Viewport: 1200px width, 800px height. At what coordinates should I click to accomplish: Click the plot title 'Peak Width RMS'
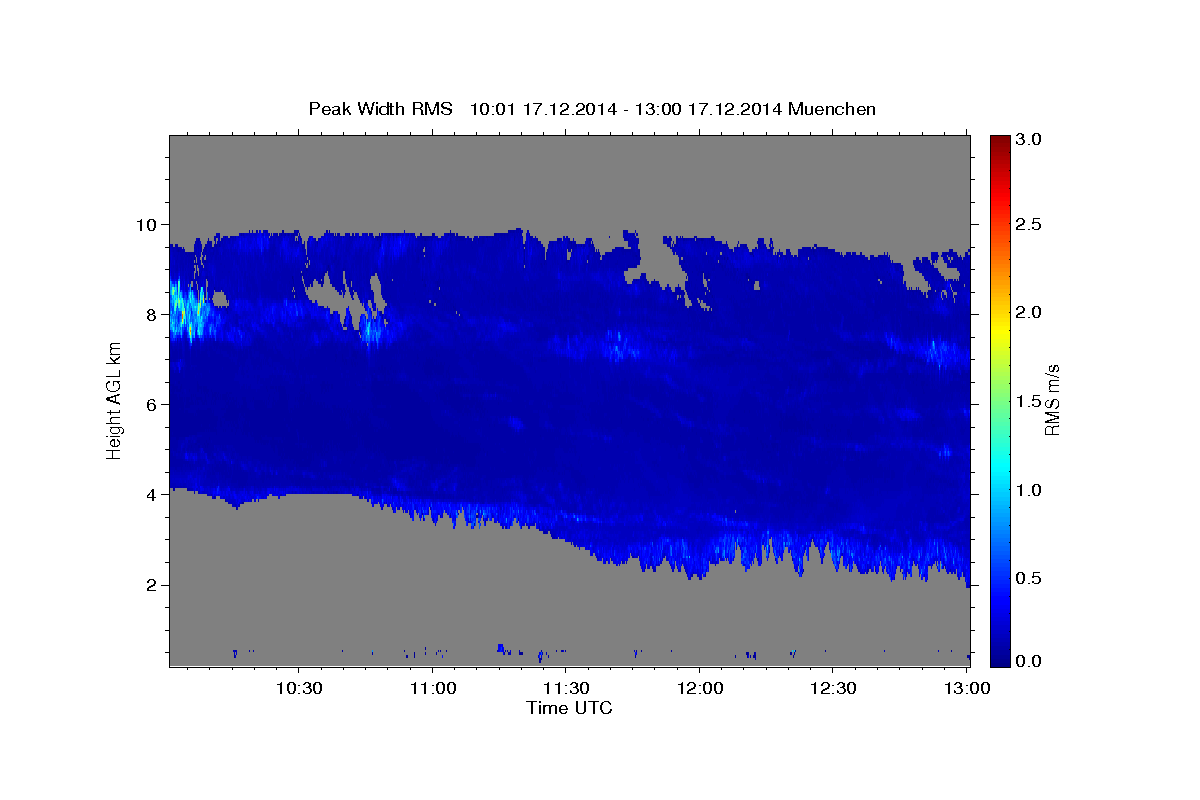(380, 109)
